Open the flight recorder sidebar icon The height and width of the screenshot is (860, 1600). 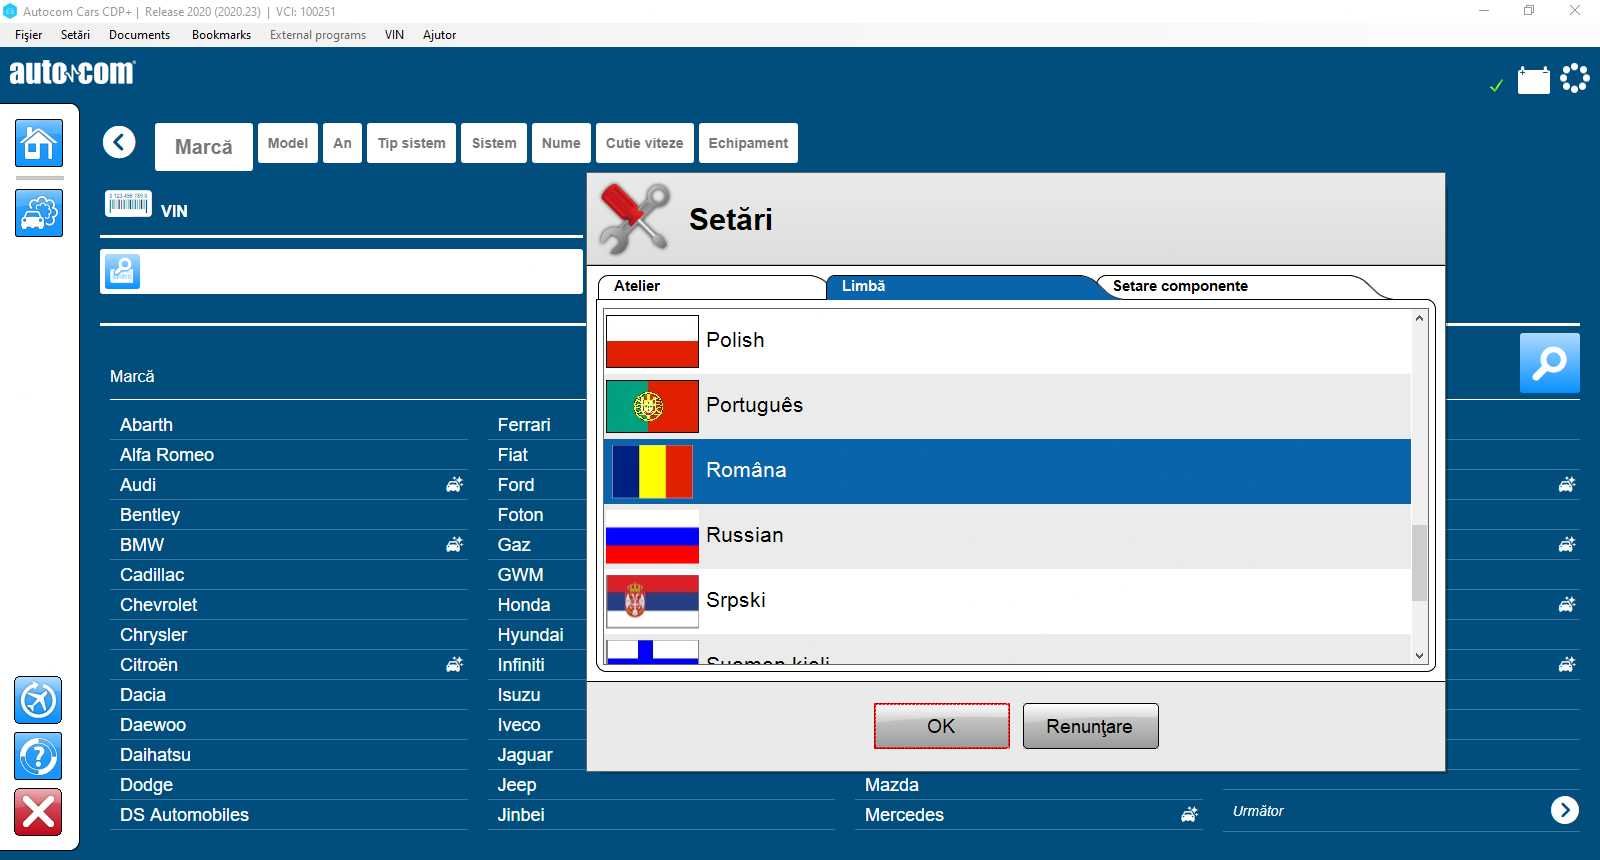pos(38,700)
